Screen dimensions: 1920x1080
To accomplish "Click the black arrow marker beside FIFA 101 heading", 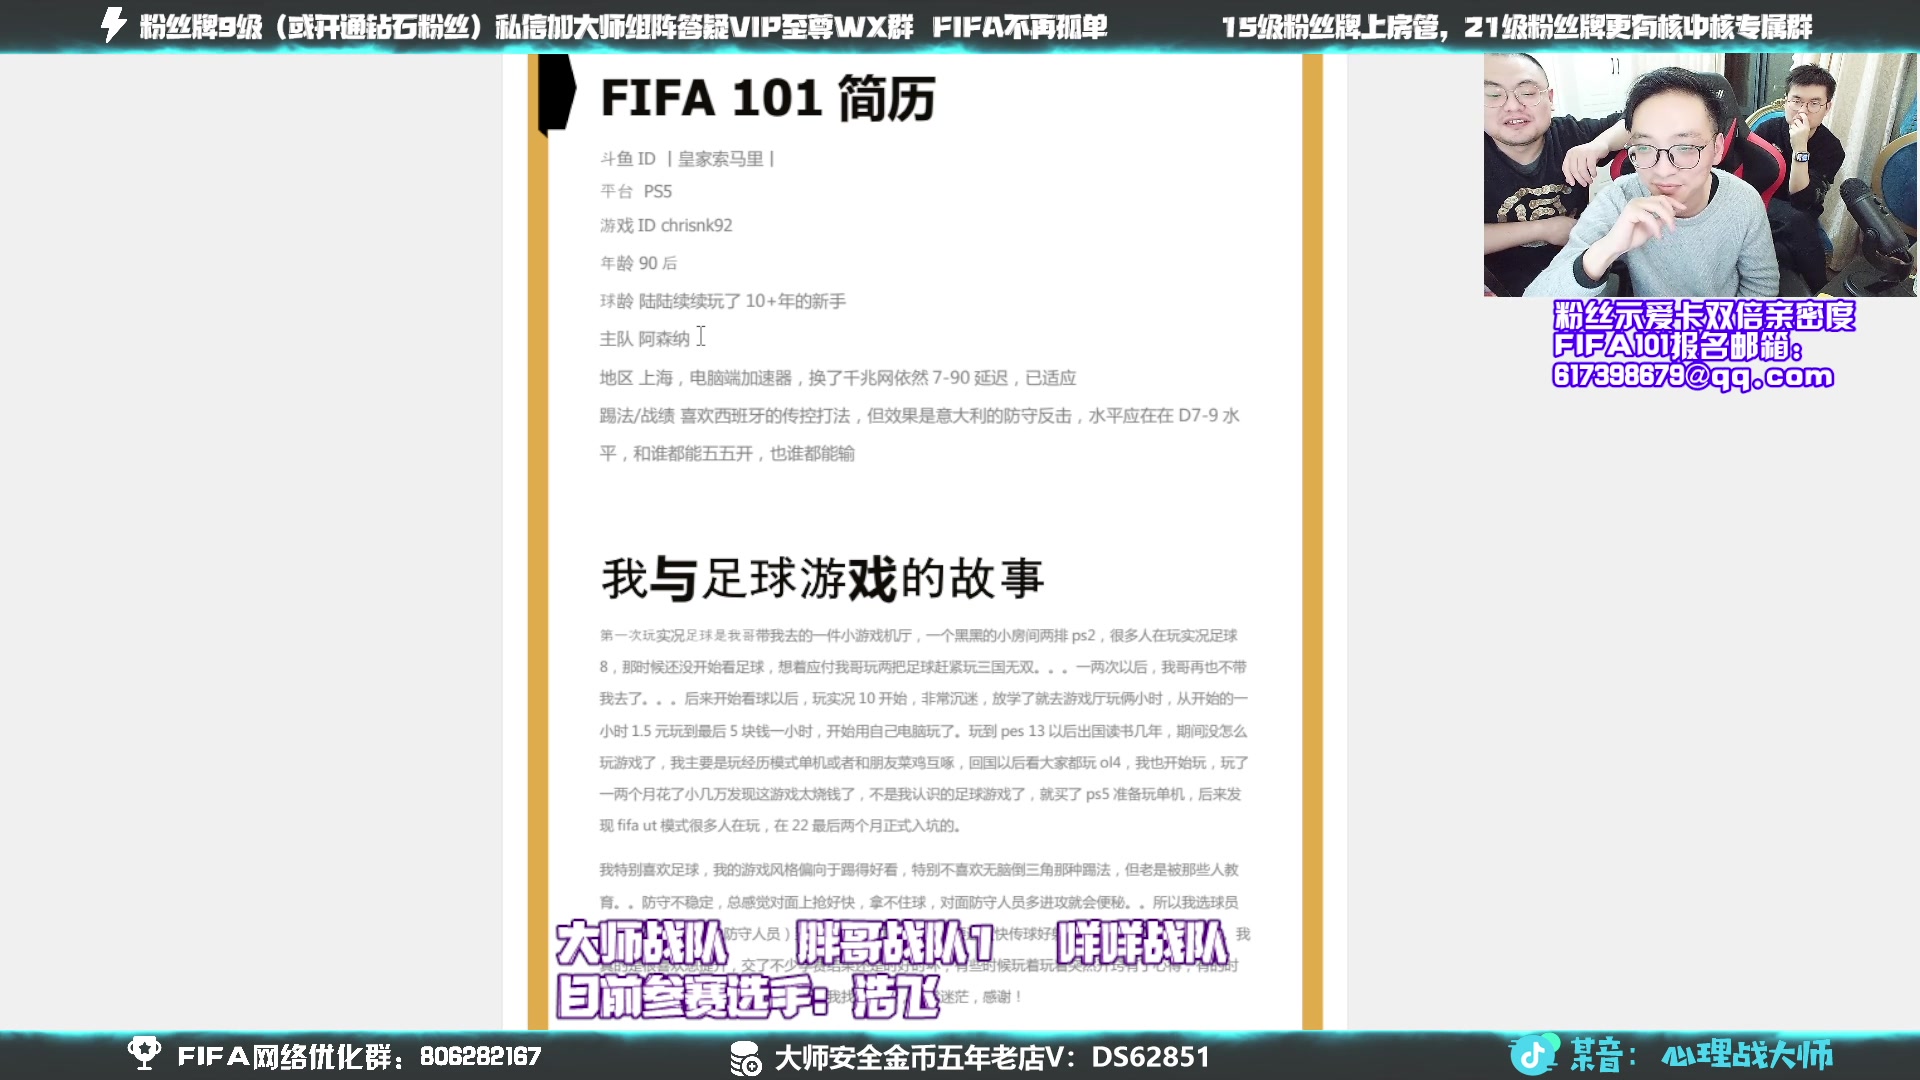I will click(x=556, y=93).
